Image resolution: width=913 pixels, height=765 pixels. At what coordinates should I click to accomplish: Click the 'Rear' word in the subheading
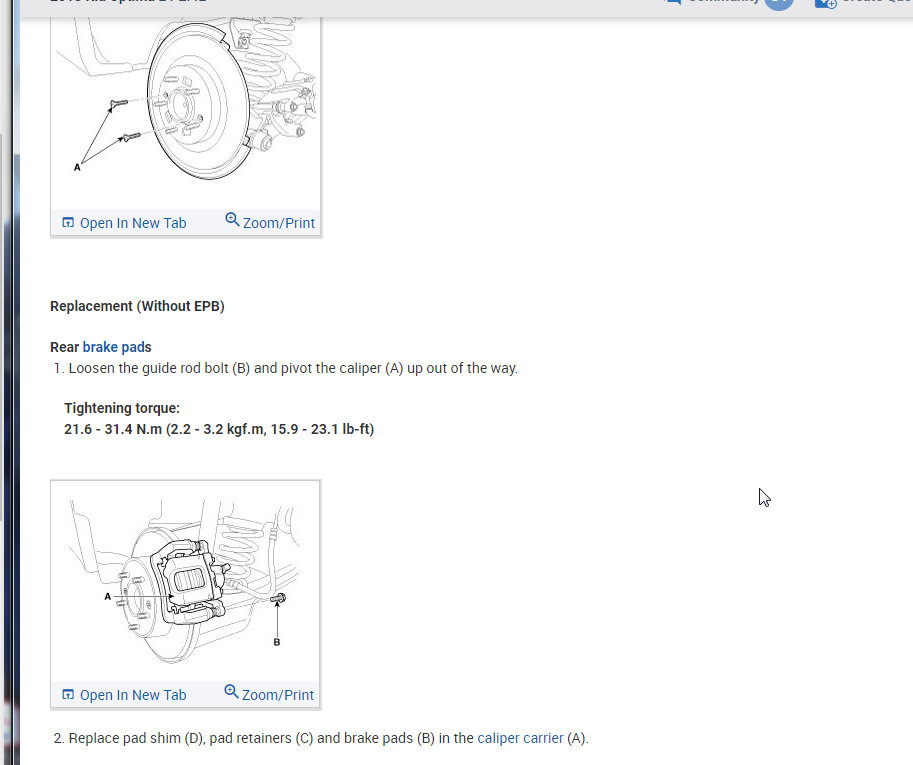[64, 347]
